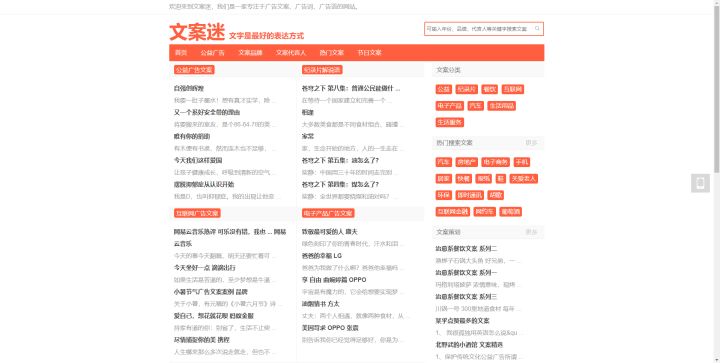
Task: Open the 公益广告文案 section header label
Action: [x=194, y=70]
